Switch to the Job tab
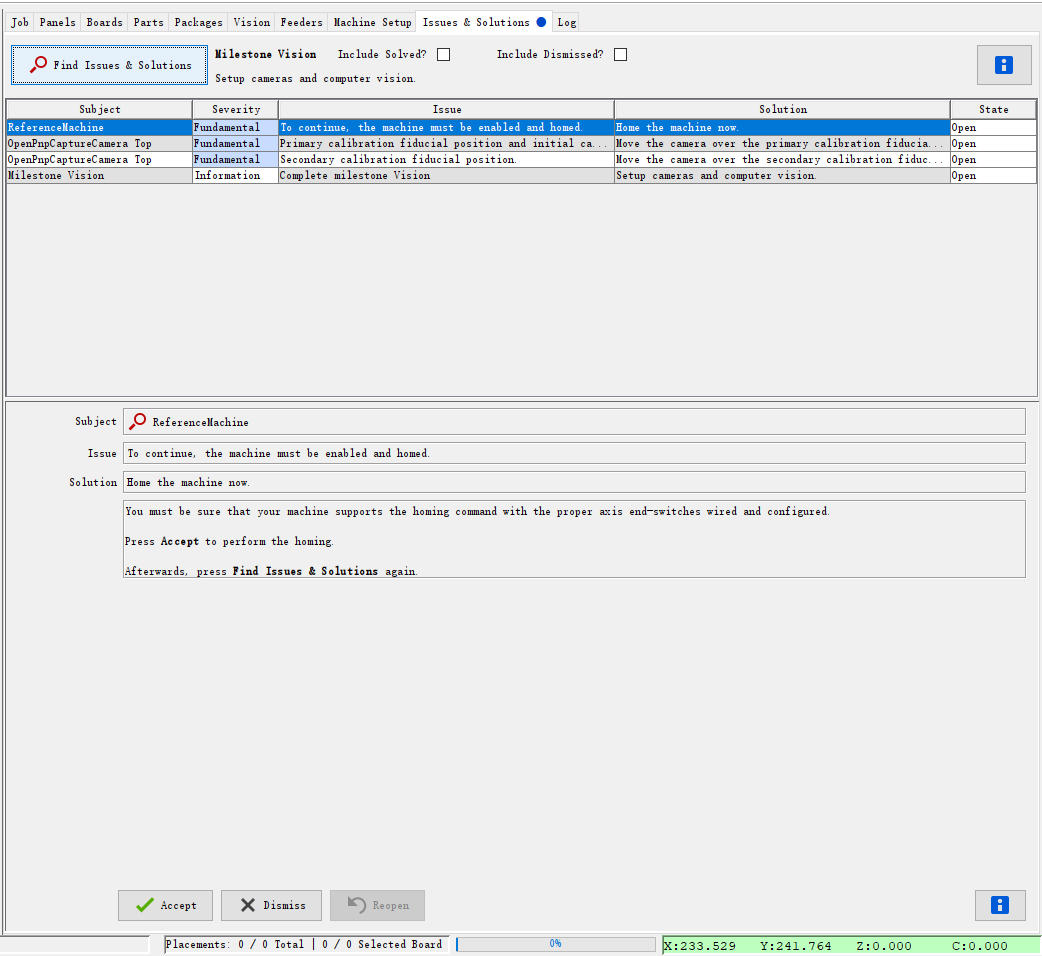1042x956 pixels. coord(20,22)
